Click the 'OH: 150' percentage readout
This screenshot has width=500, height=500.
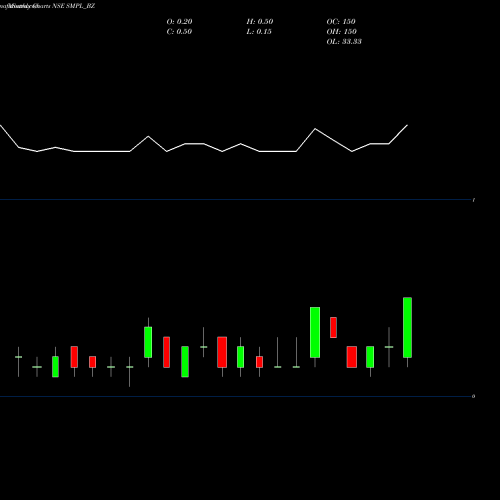tap(342, 31)
